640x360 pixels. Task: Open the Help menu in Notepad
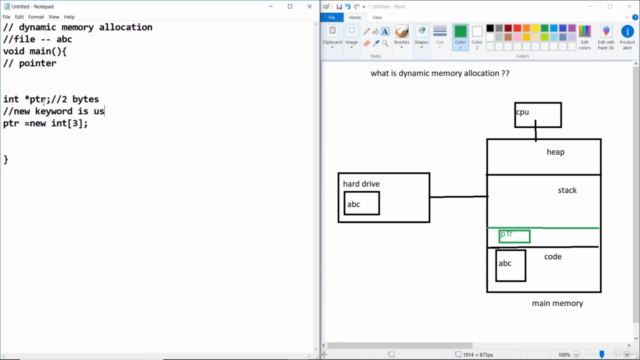[x=69, y=17]
